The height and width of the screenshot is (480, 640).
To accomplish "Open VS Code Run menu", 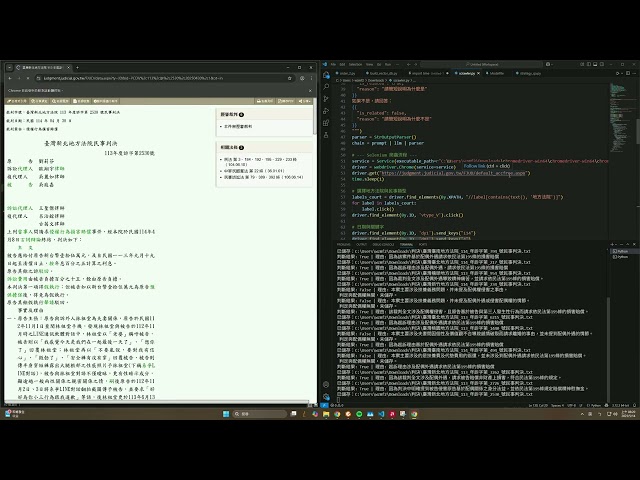I will pyautogui.click(x=388, y=64).
